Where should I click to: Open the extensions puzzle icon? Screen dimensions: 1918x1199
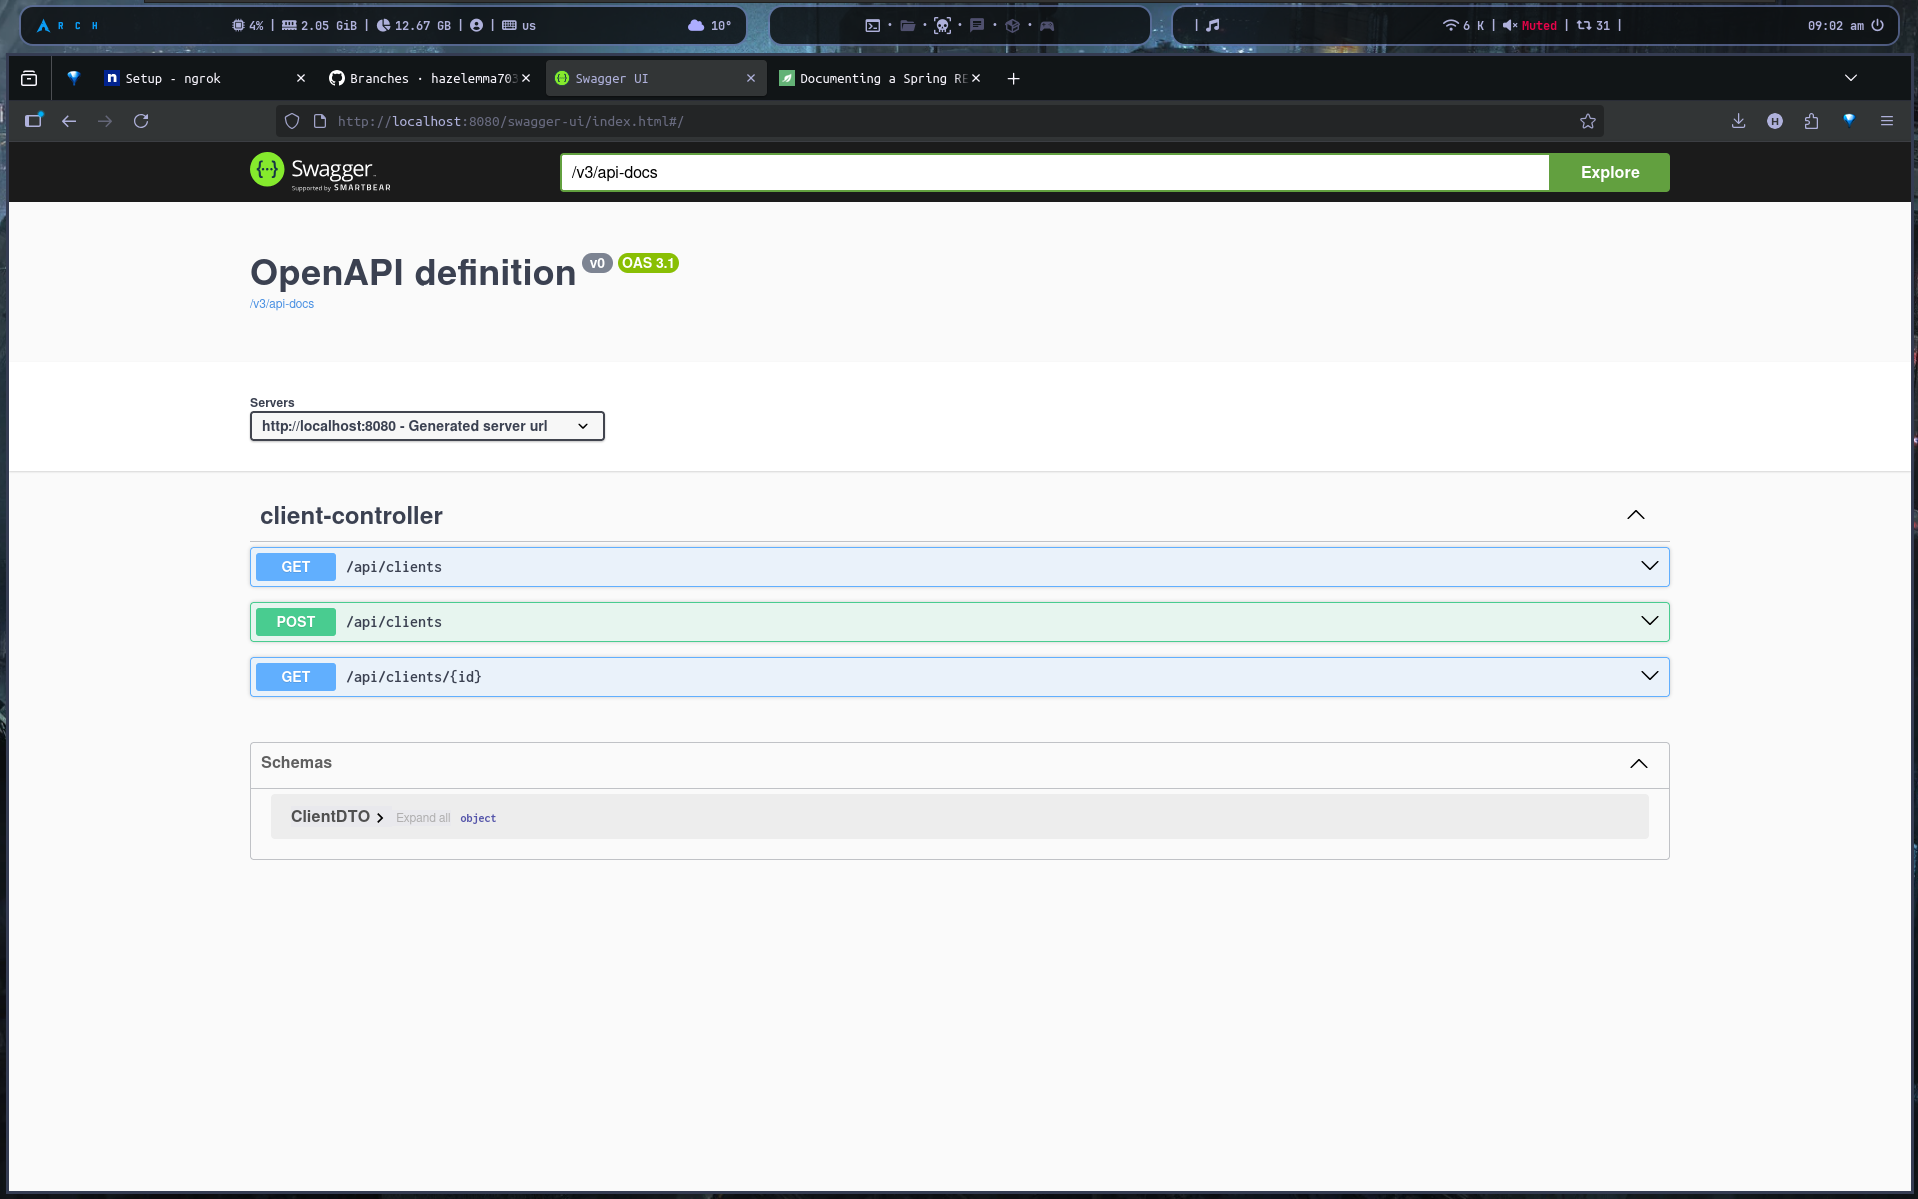(1811, 121)
